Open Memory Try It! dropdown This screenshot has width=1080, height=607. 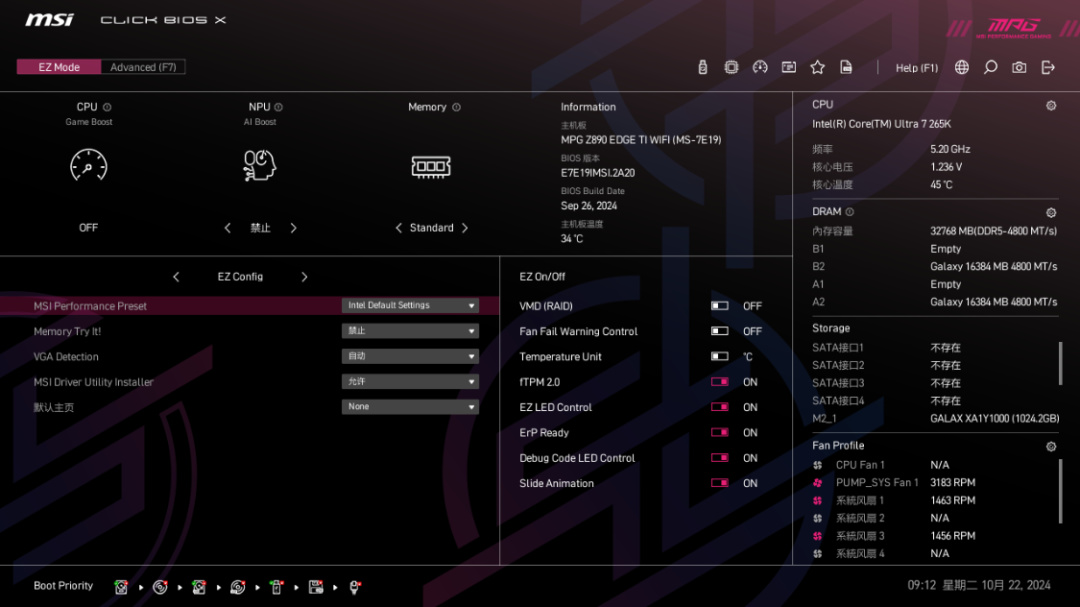tap(410, 331)
